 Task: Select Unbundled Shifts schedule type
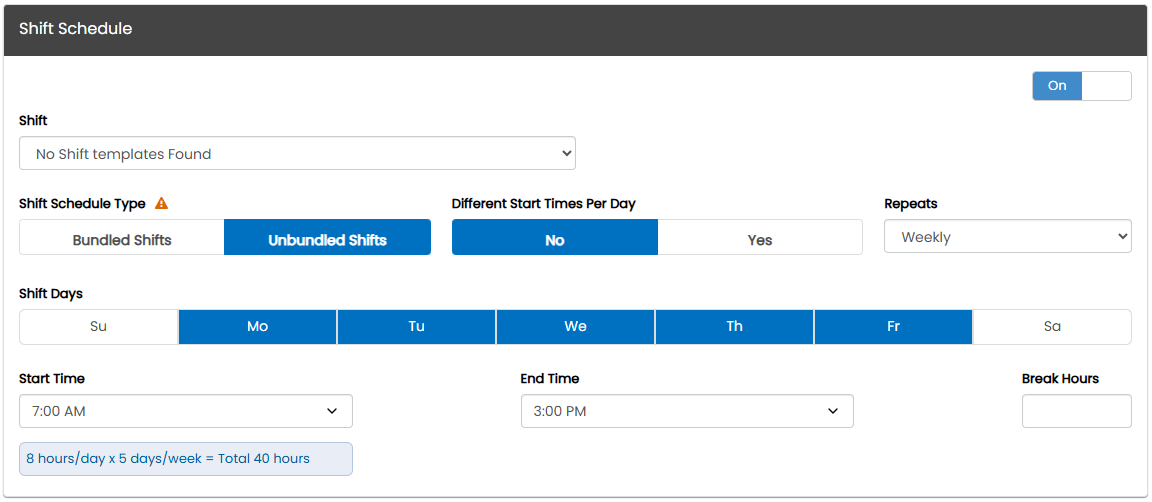pyautogui.click(x=328, y=237)
